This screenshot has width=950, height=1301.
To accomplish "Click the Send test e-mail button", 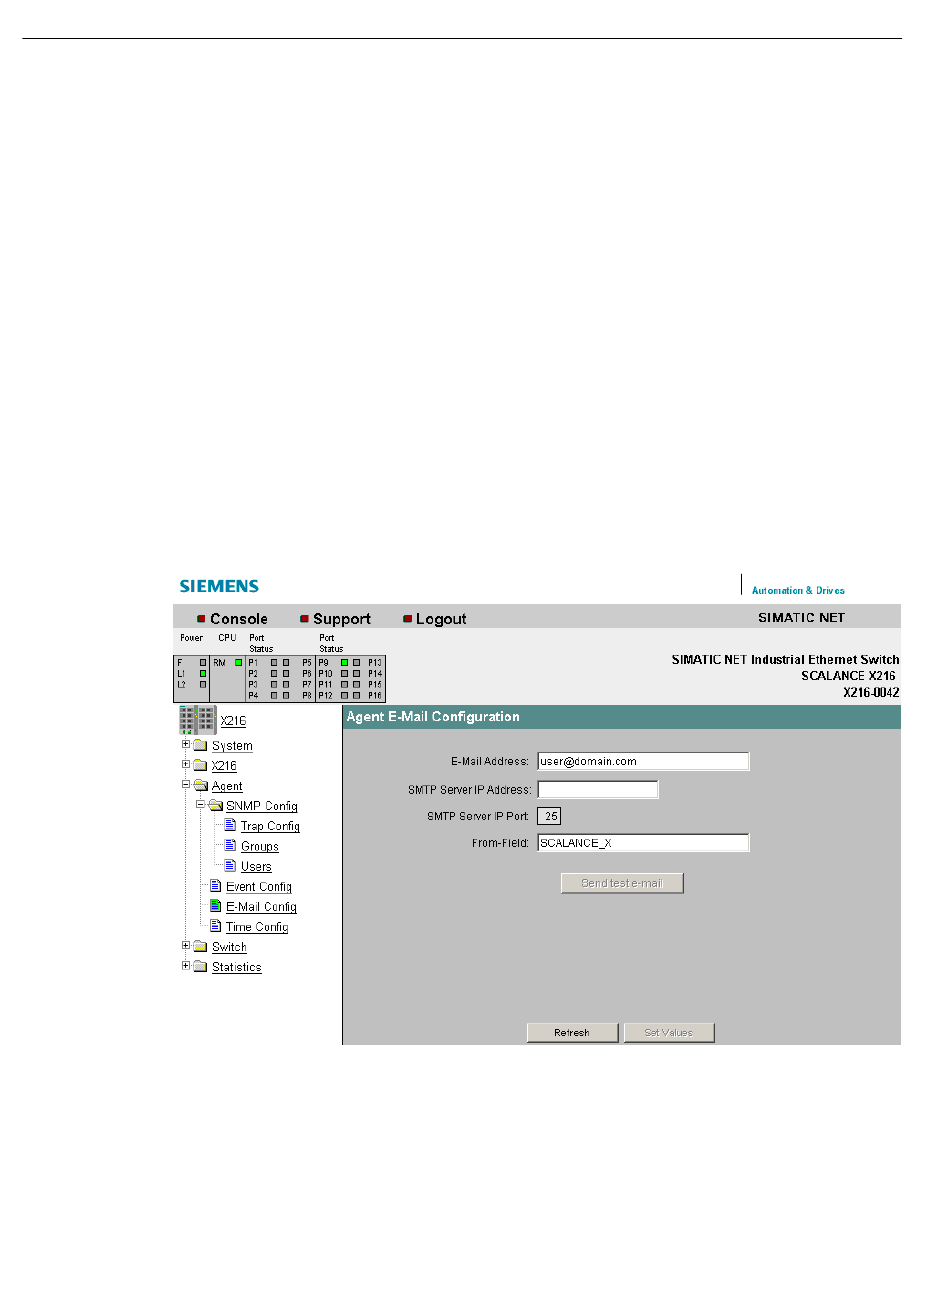I will (622, 883).
